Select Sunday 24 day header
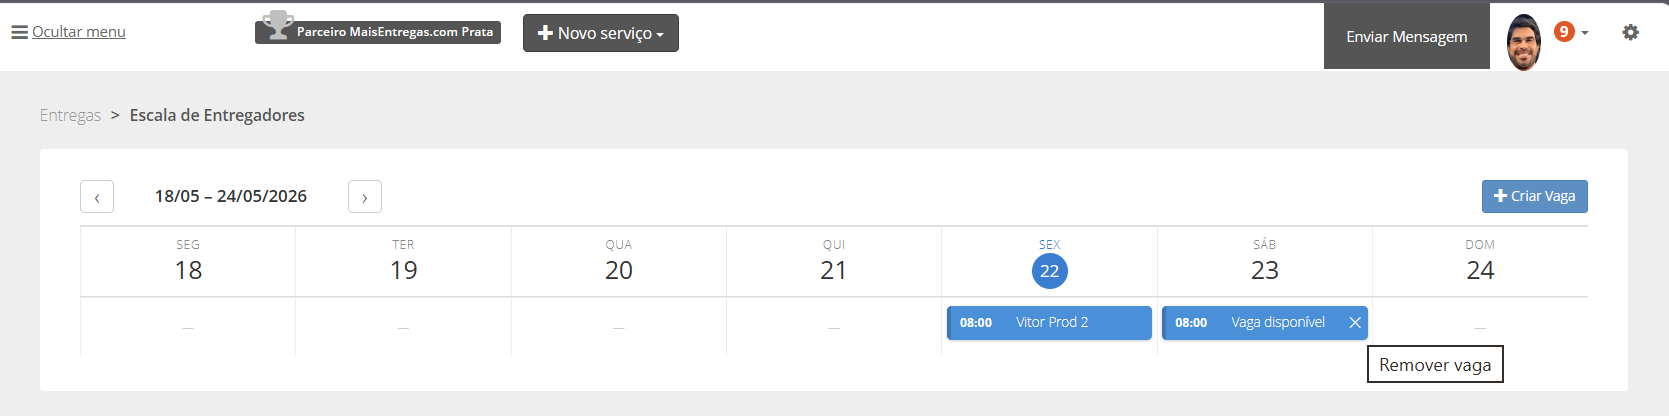The width and height of the screenshot is (1669, 416). point(1480,262)
